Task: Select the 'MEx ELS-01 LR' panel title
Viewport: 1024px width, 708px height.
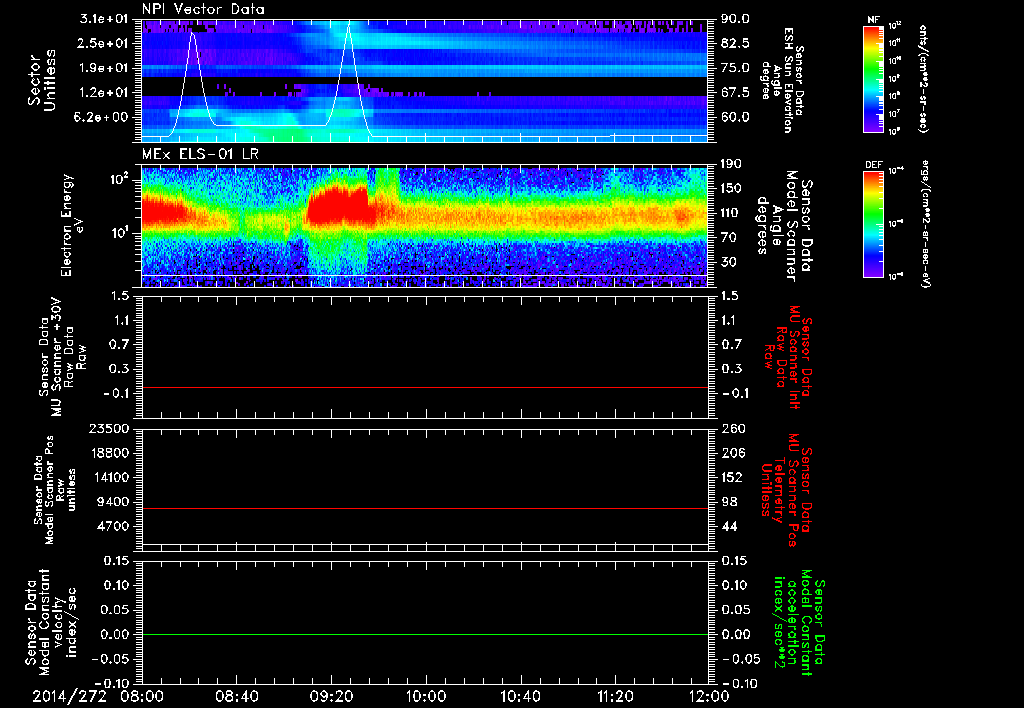Action: pyautogui.click(x=200, y=154)
